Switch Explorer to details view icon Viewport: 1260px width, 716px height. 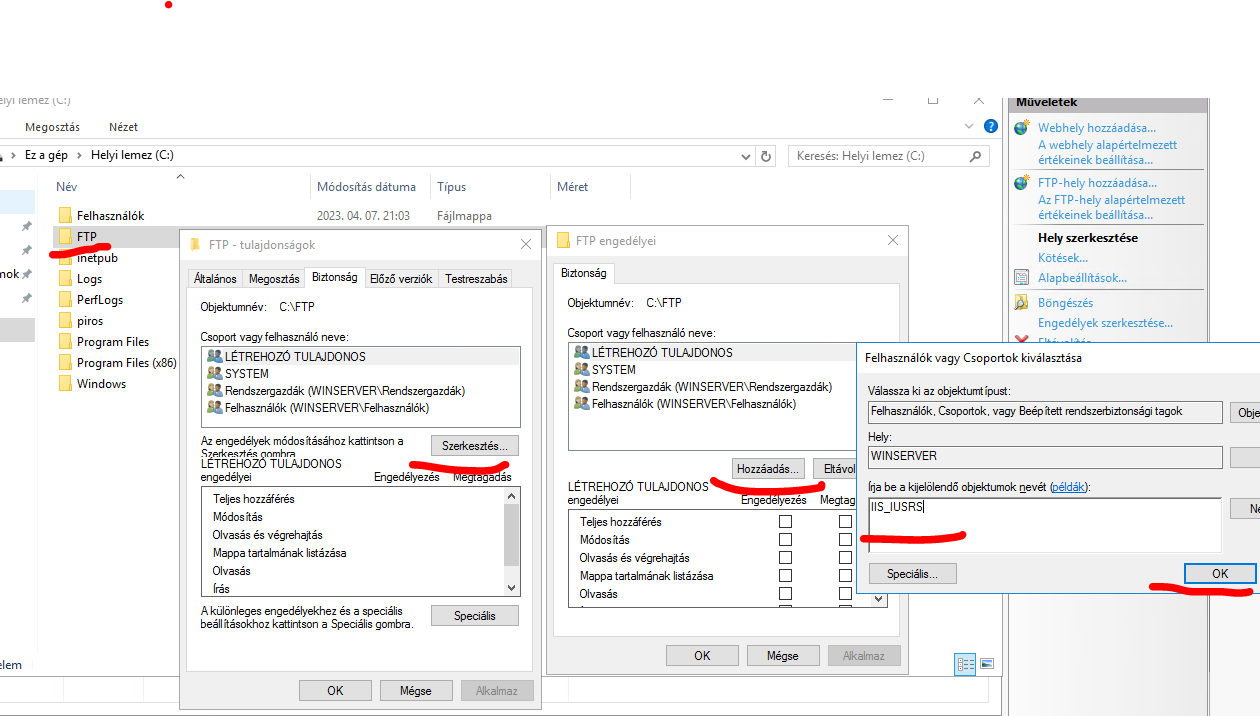coord(965,664)
